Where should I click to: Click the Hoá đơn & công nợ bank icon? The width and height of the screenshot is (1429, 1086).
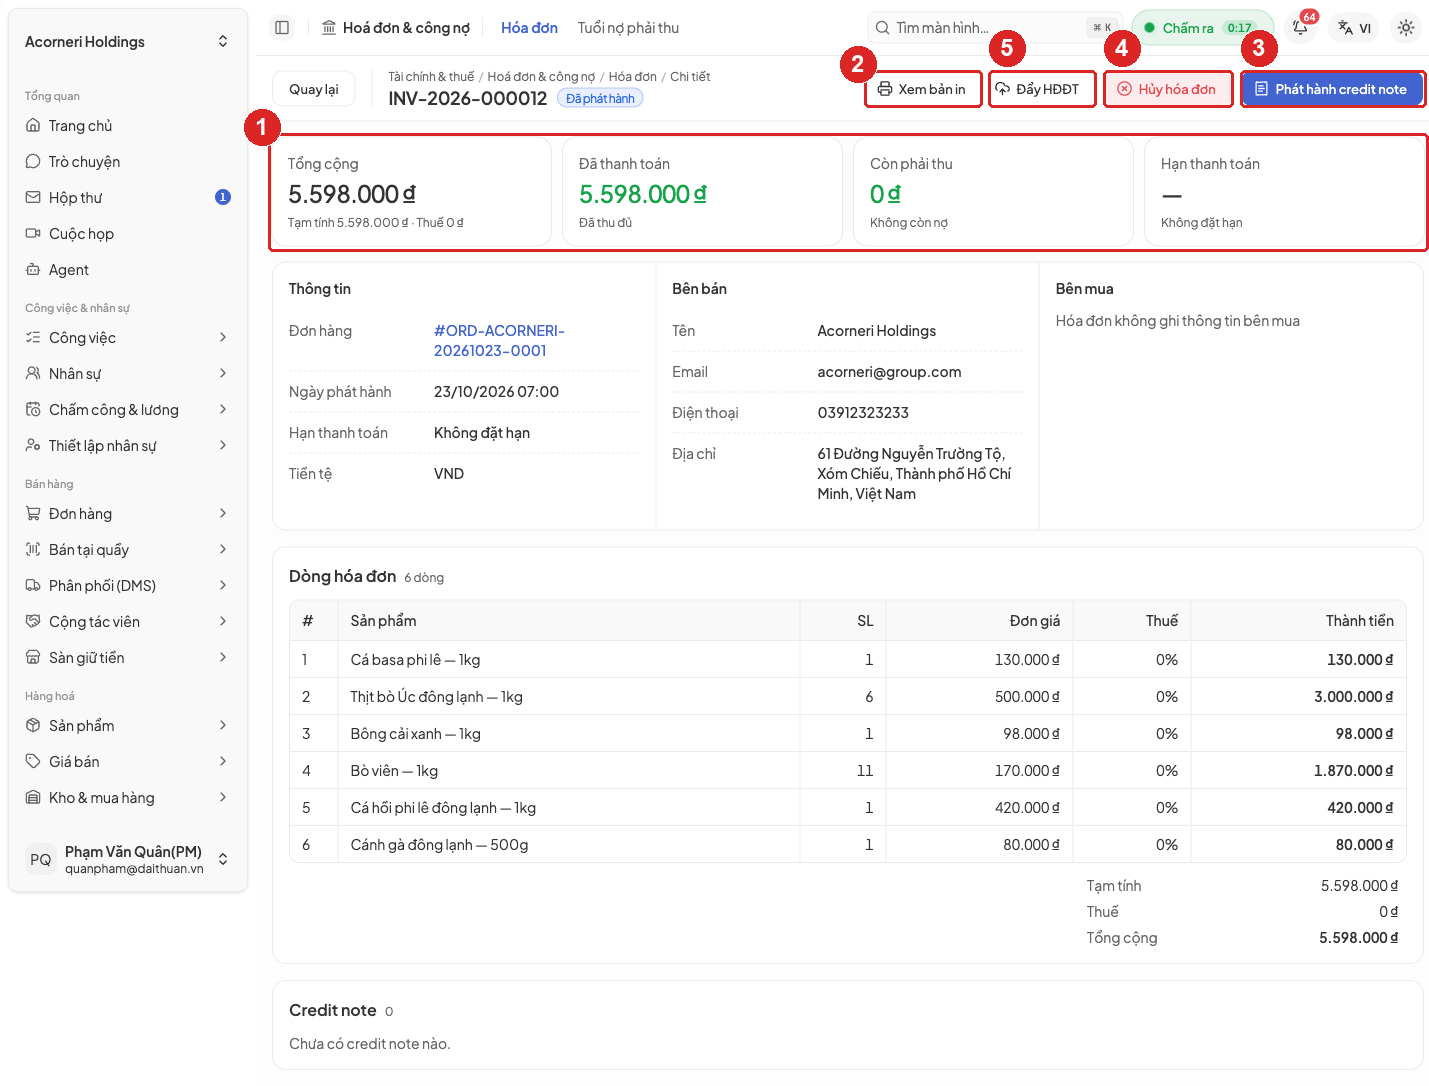pyautogui.click(x=329, y=28)
